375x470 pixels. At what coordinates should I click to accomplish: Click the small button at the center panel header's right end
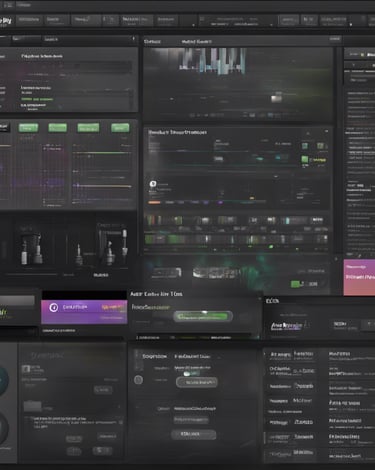pos(335,39)
